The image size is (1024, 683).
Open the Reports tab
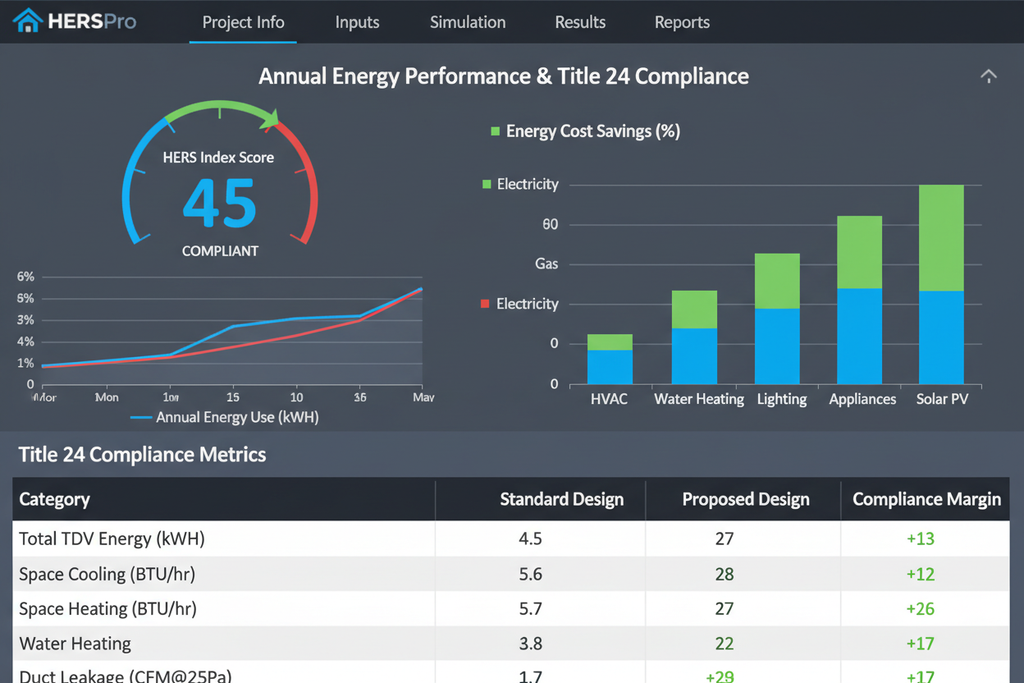(682, 22)
